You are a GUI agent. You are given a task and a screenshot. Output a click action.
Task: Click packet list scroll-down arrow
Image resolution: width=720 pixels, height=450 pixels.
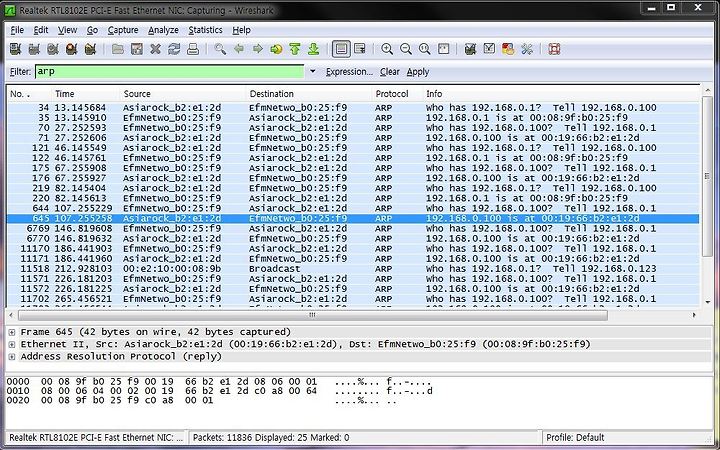[x=707, y=302]
